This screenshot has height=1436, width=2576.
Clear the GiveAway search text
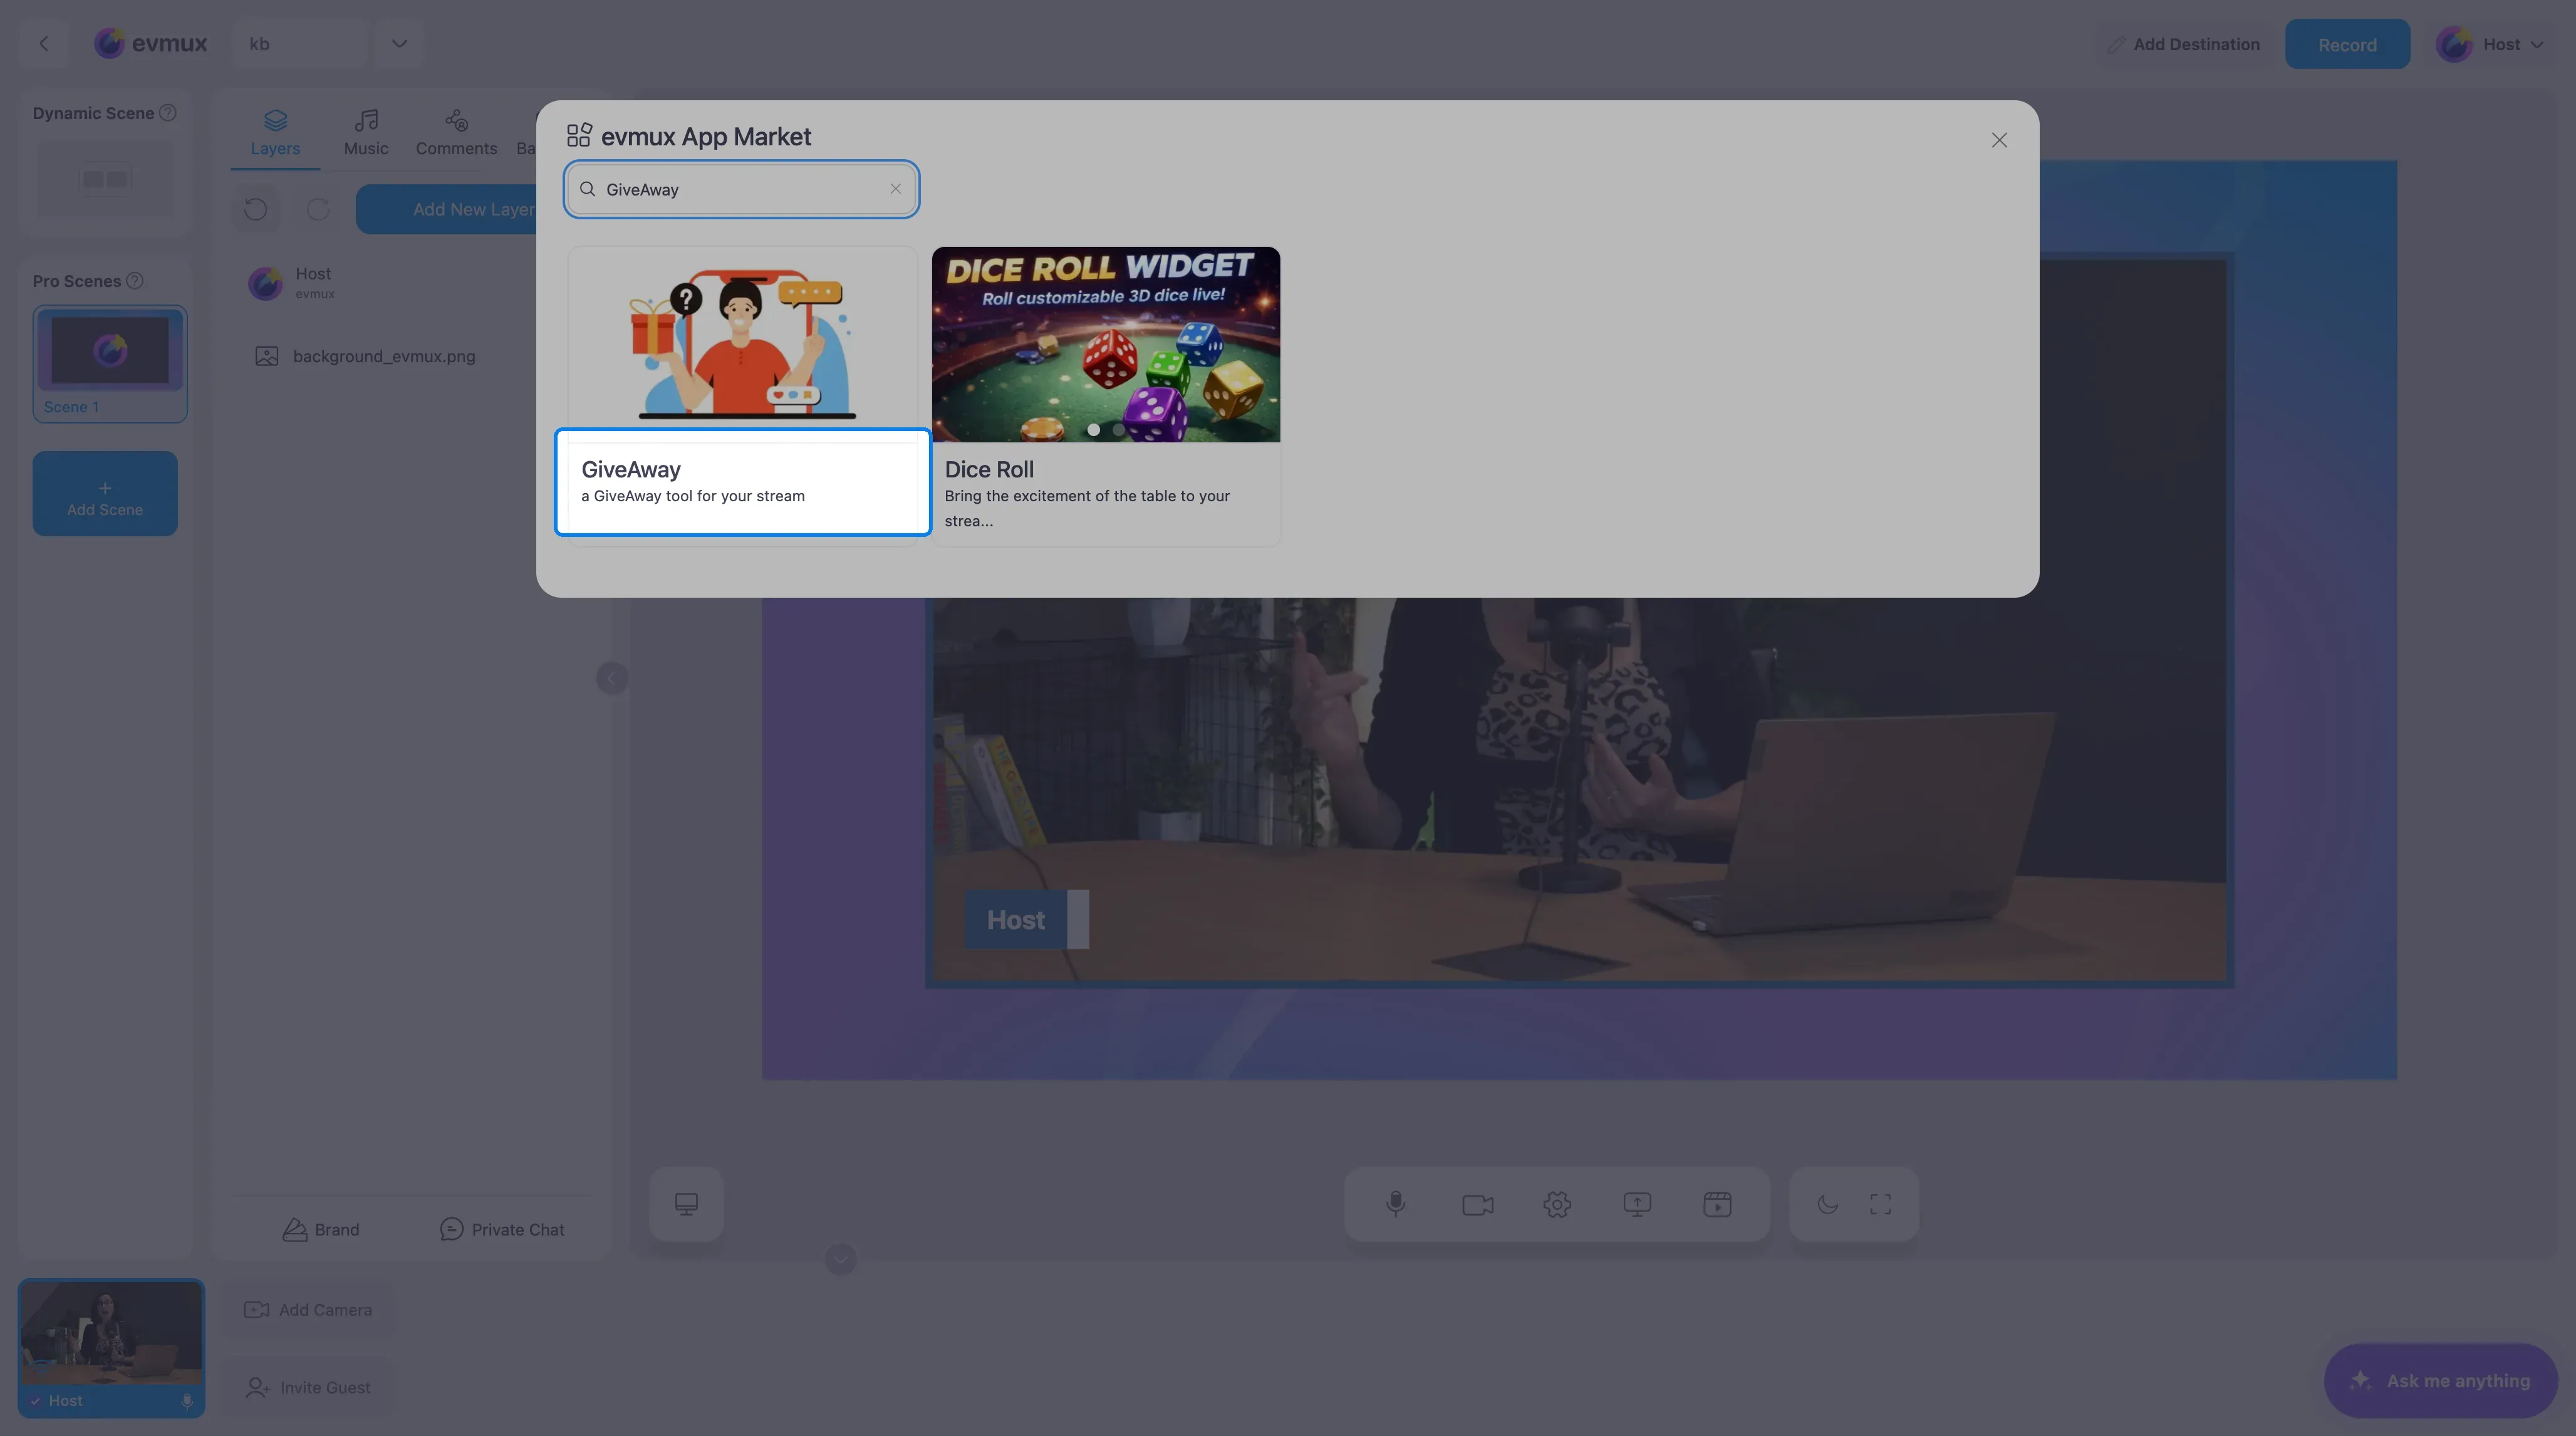(x=895, y=189)
